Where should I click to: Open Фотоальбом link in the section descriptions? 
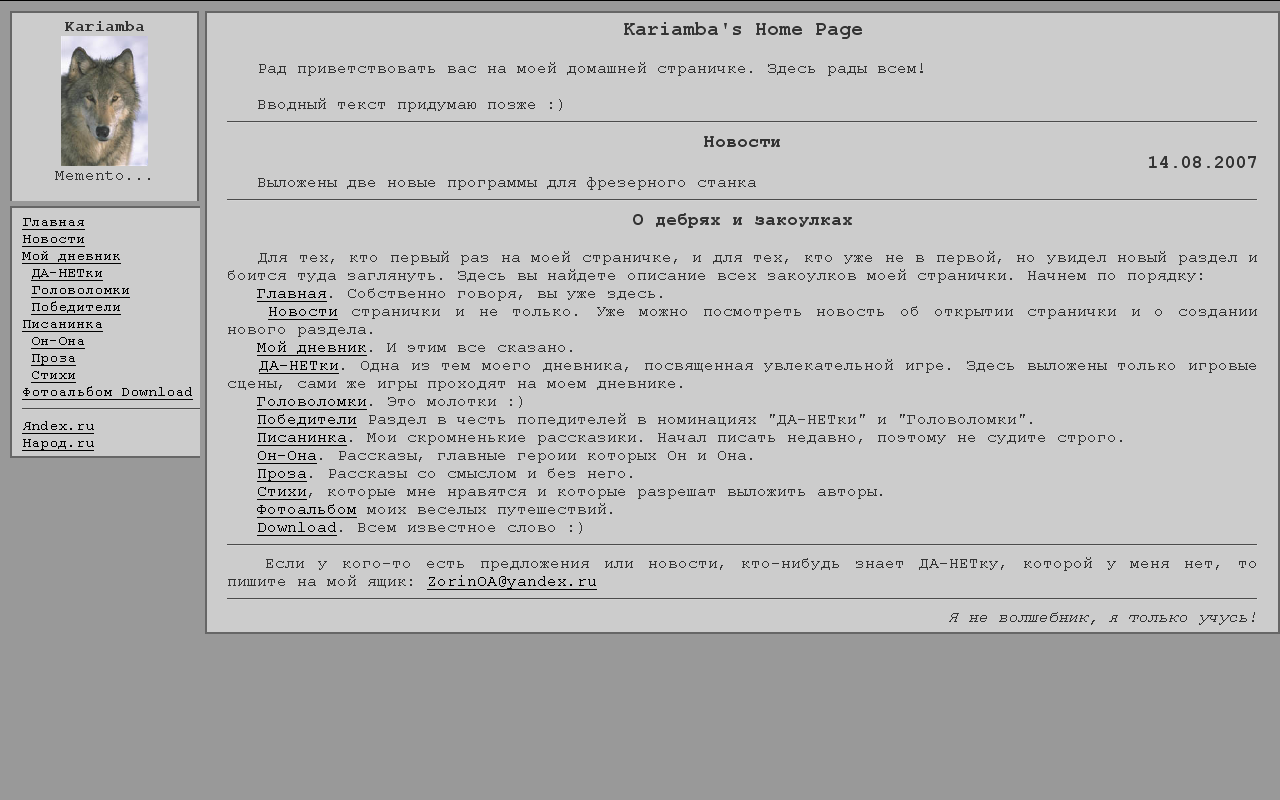(306, 510)
